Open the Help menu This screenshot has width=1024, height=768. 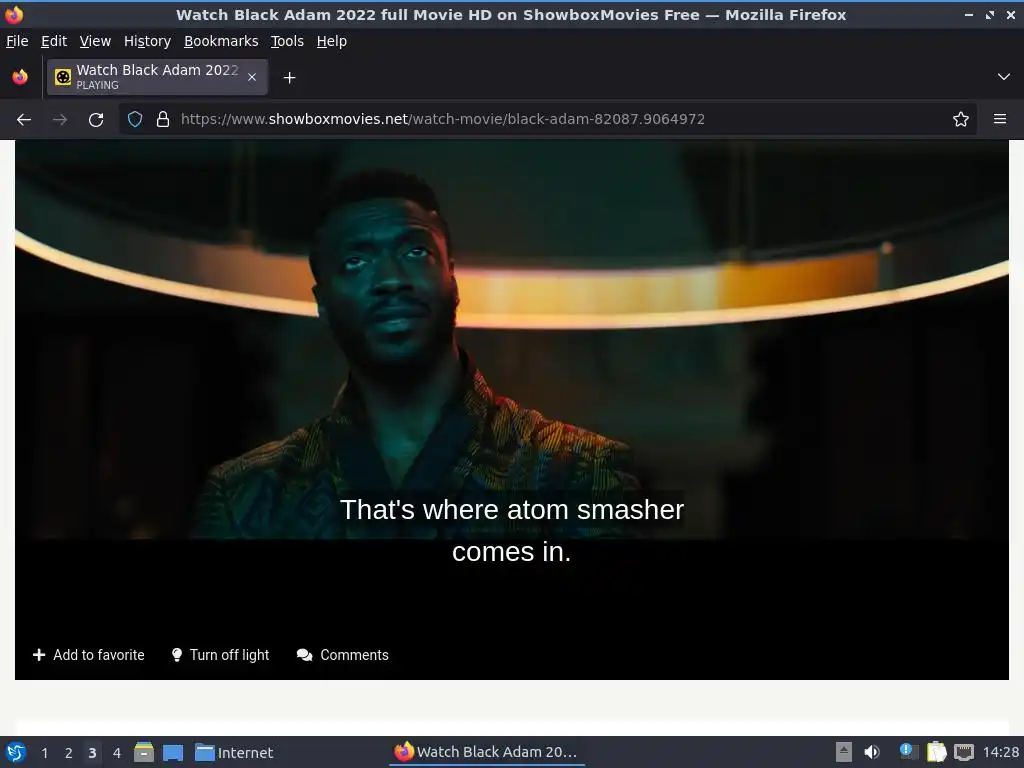[x=331, y=41]
